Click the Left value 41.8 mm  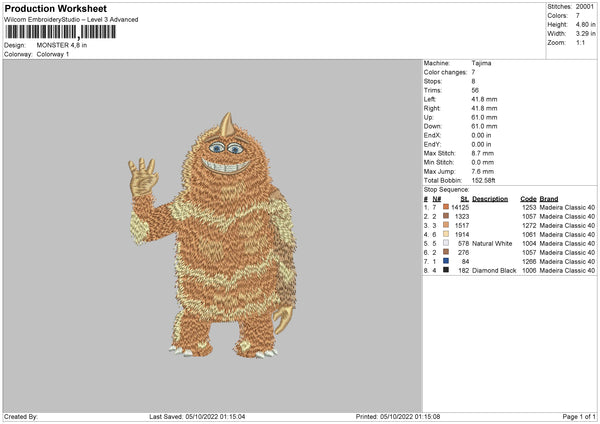[484, 99]
